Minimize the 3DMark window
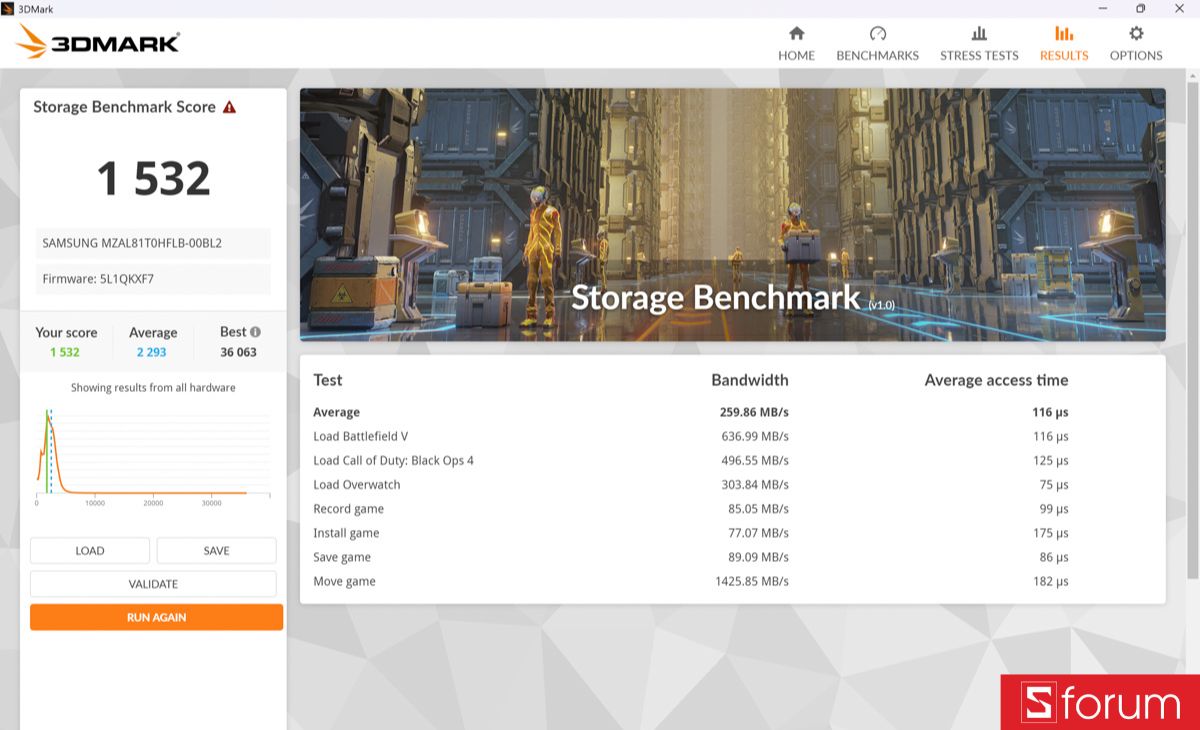Screen dimensions: 1200x730 pyautogui.click(x=1101, y=8)
